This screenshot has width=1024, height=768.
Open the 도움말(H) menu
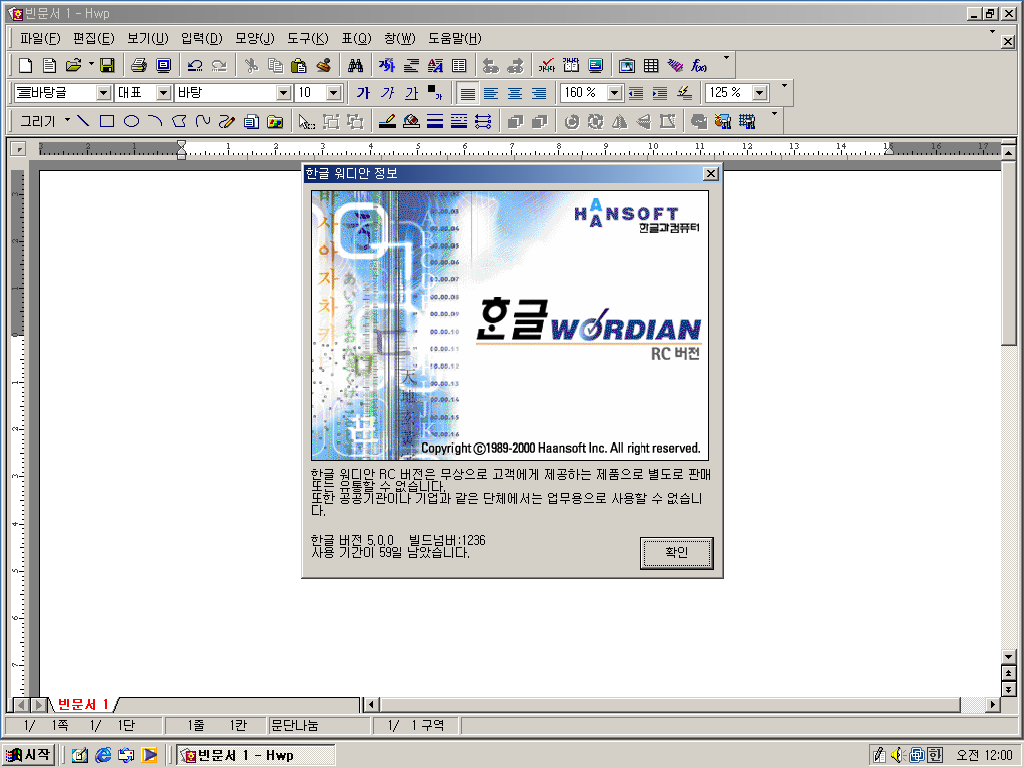click(455, 39)
